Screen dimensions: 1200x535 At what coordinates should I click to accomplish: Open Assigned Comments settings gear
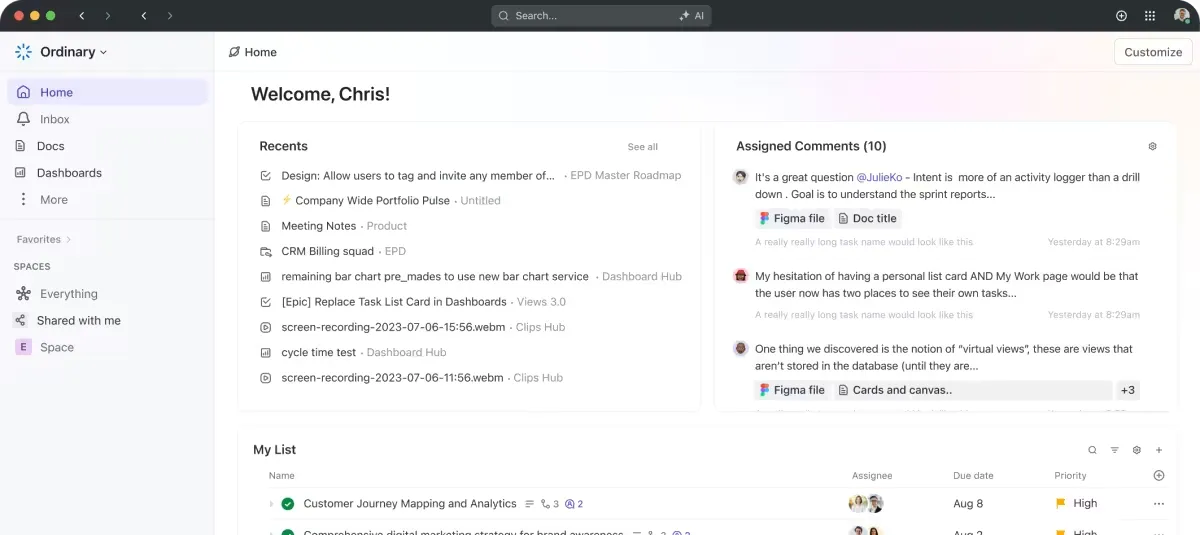tap(1152, 146)
